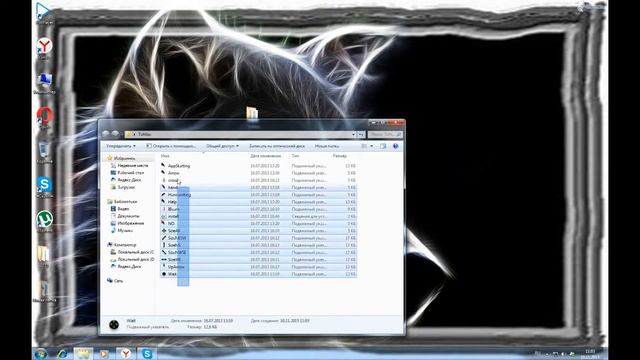The height and width of the screenshot is (360, 640).
Task: Sort by the Имя column header
Action: click(x=165, y=156)
